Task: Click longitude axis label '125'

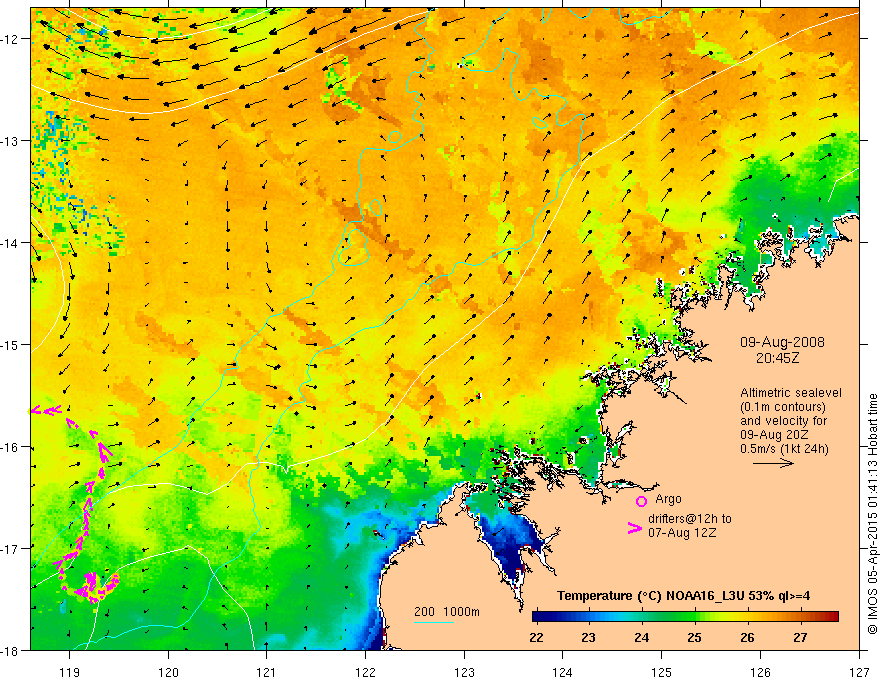Action: click(x=661, y=672)
